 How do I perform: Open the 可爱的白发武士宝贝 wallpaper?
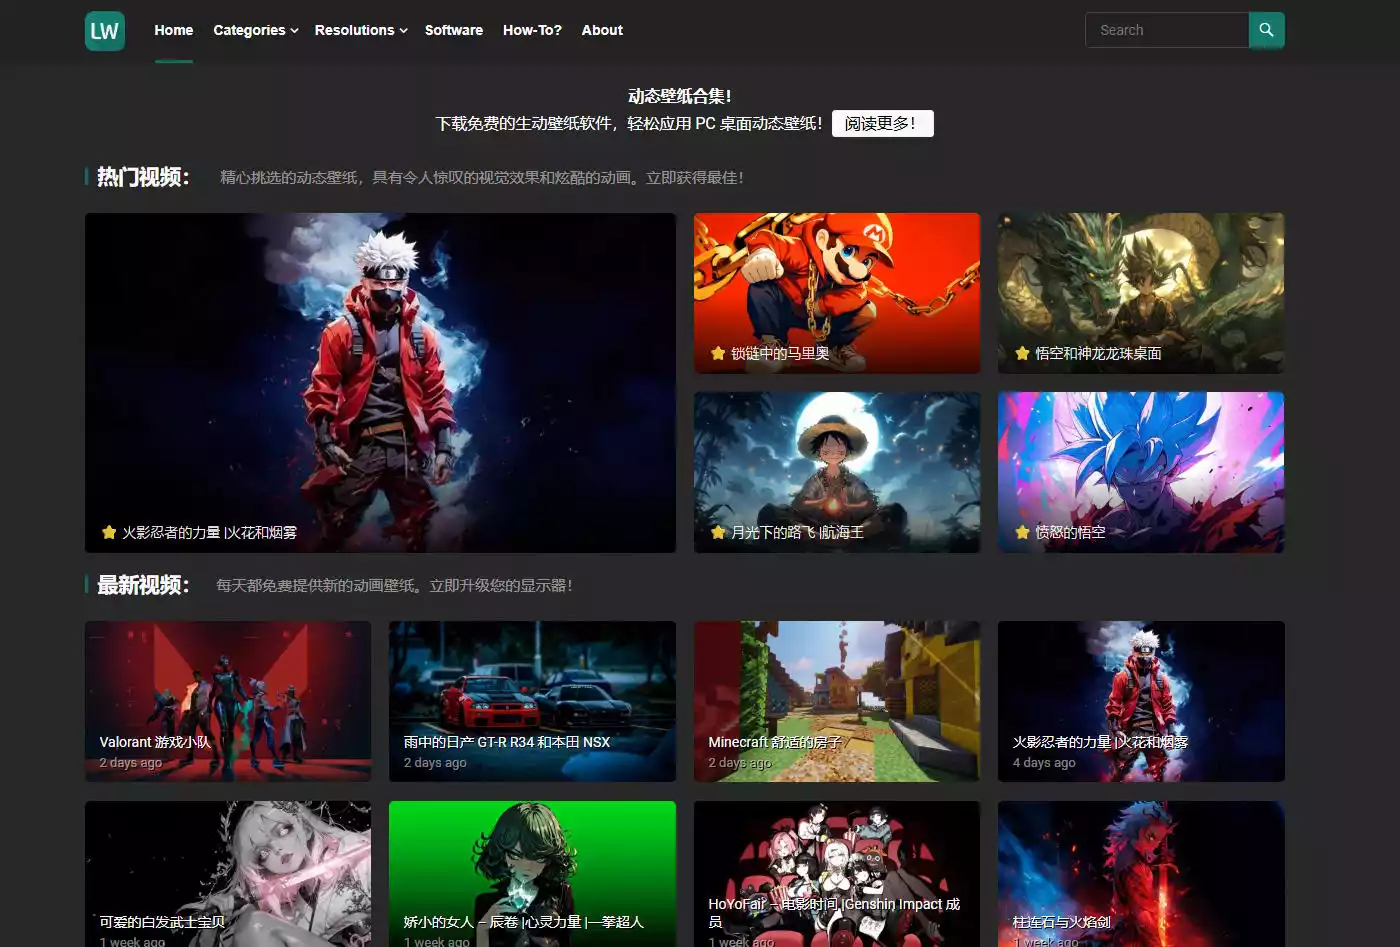(228, 874)
